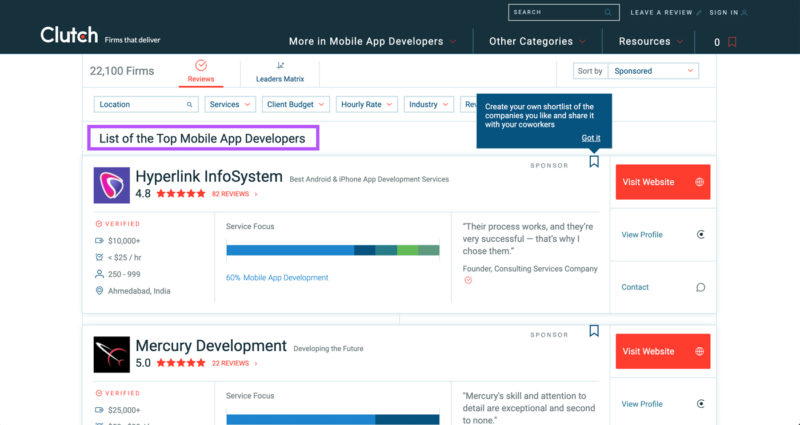Open the Mercury Development company title
This screenshot has height=425, width=800.
click(211, 346)
